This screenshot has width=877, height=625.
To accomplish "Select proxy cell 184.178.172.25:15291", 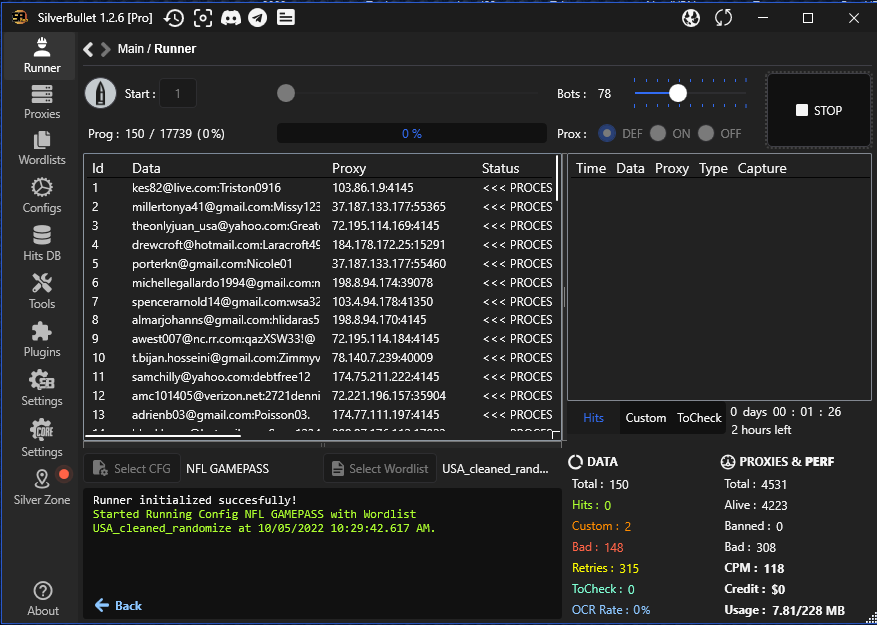I will [389, 245].
